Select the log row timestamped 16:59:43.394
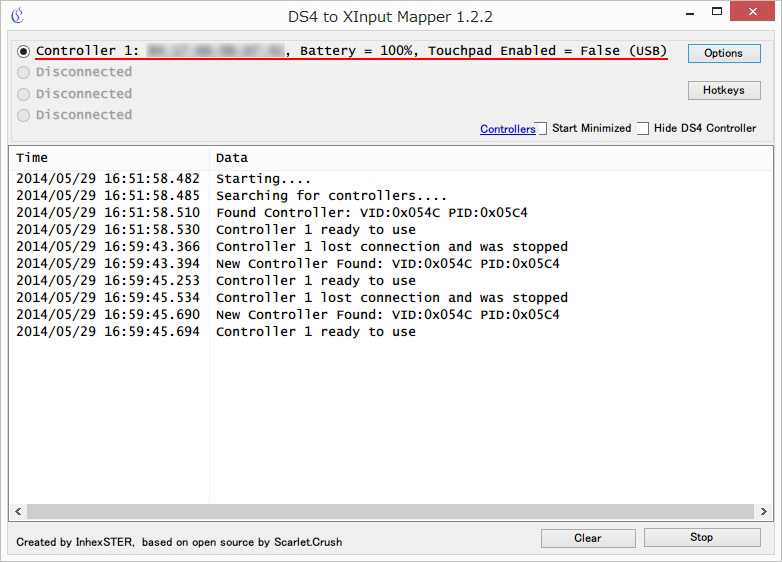Viewport: 782px width, 562px height. [391, 263]
